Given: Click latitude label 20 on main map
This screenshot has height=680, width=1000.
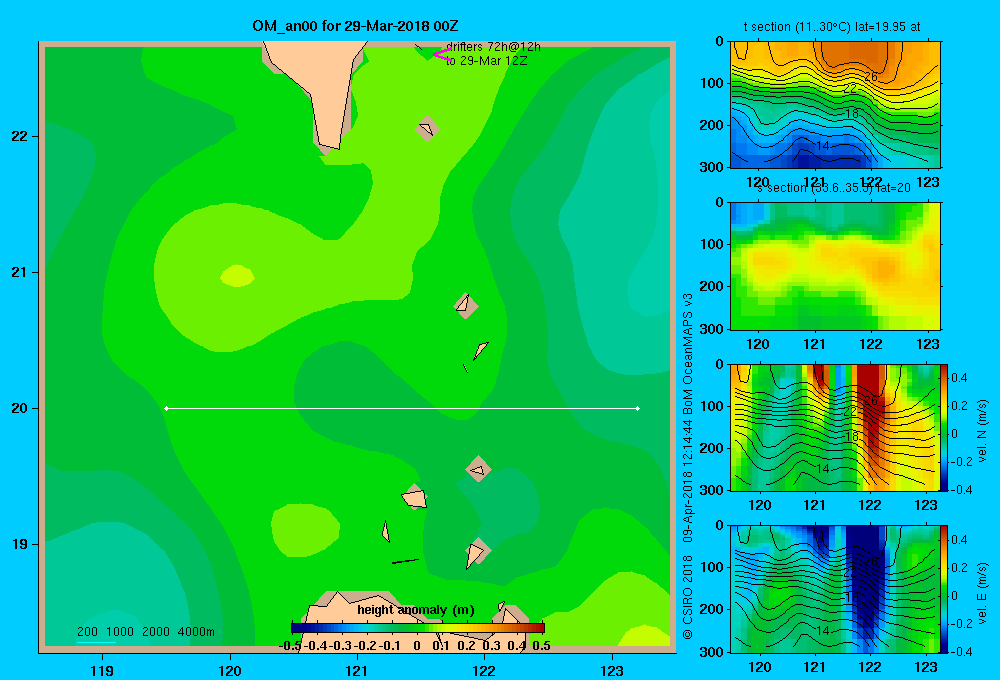Looking at the screenshot, I should [20, 408].
